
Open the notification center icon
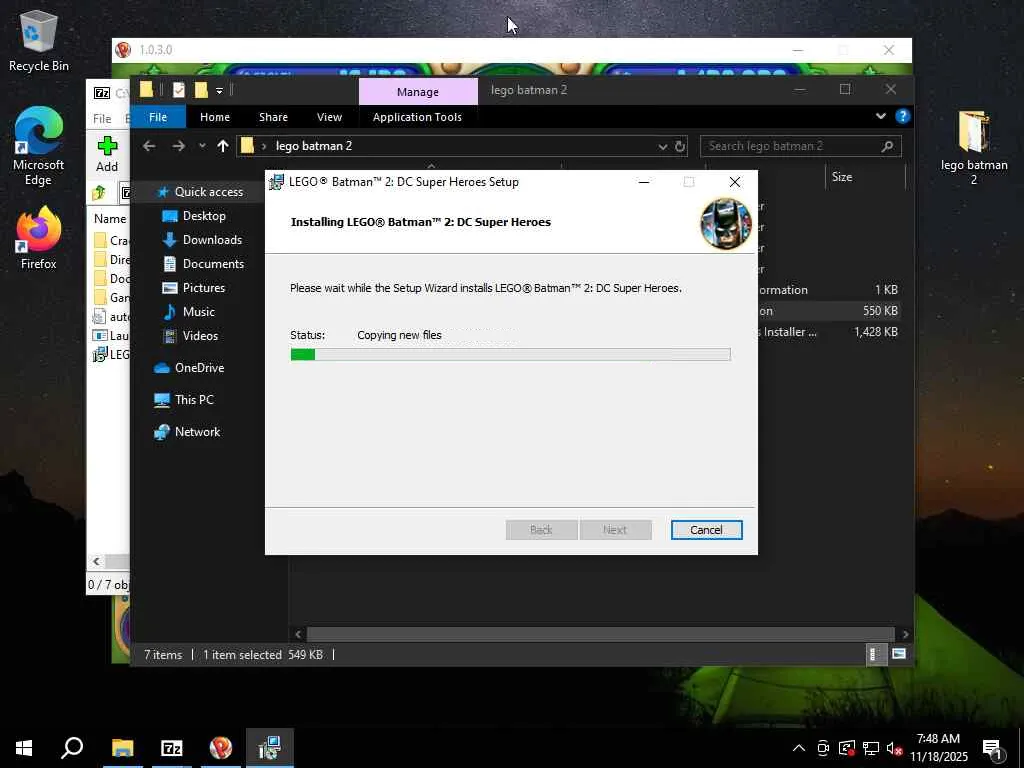pyautogui.click(x=992, y=750)
